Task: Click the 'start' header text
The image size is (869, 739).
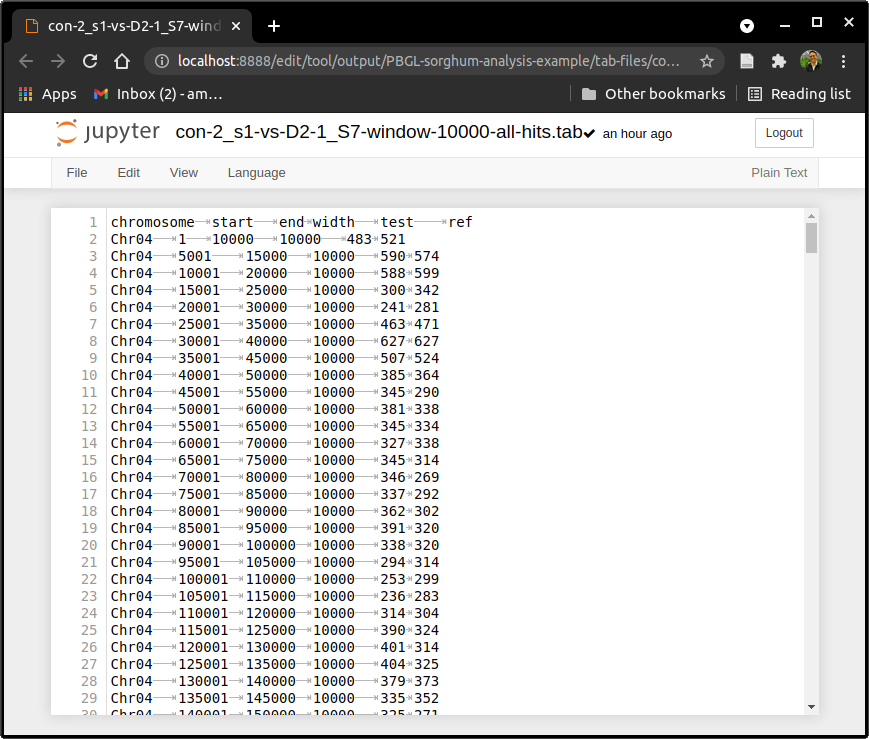Action: (x=233, y=222)
